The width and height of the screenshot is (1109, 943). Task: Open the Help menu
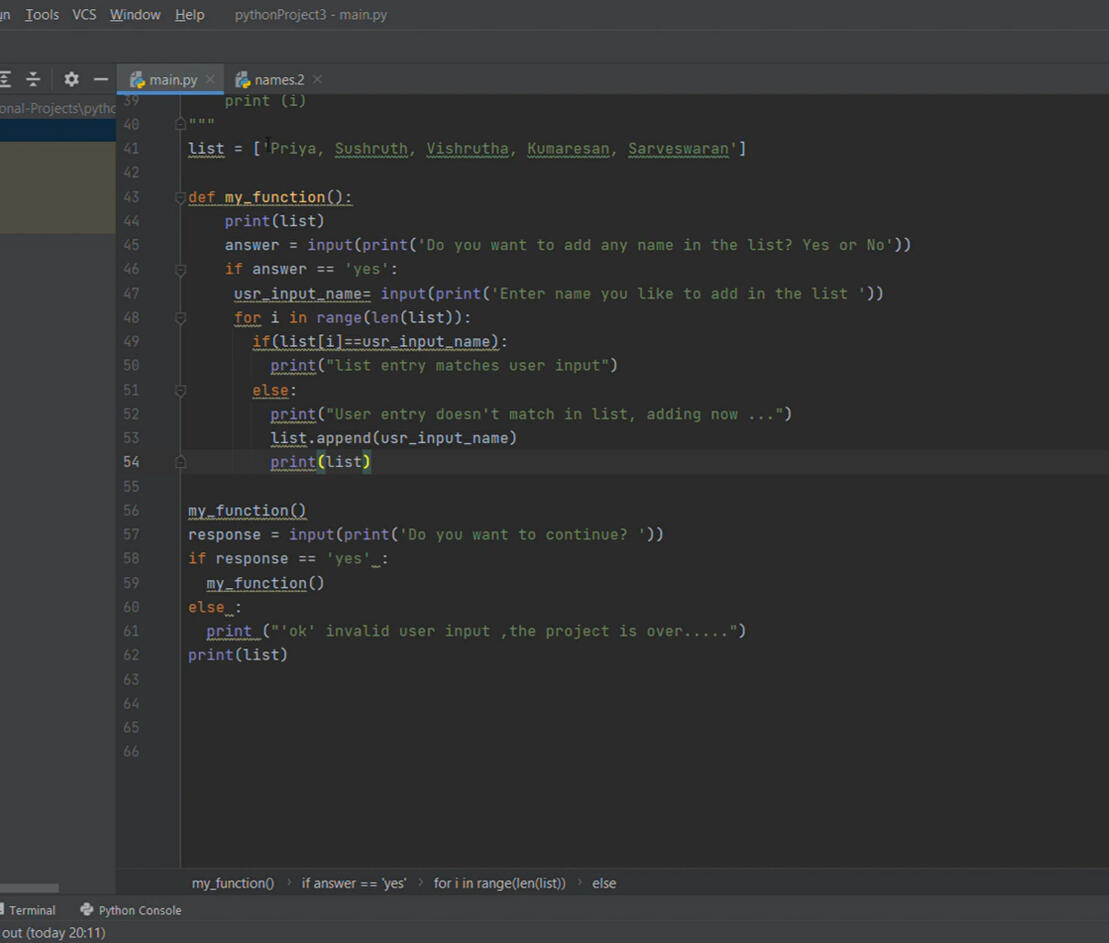coord(189,15)
